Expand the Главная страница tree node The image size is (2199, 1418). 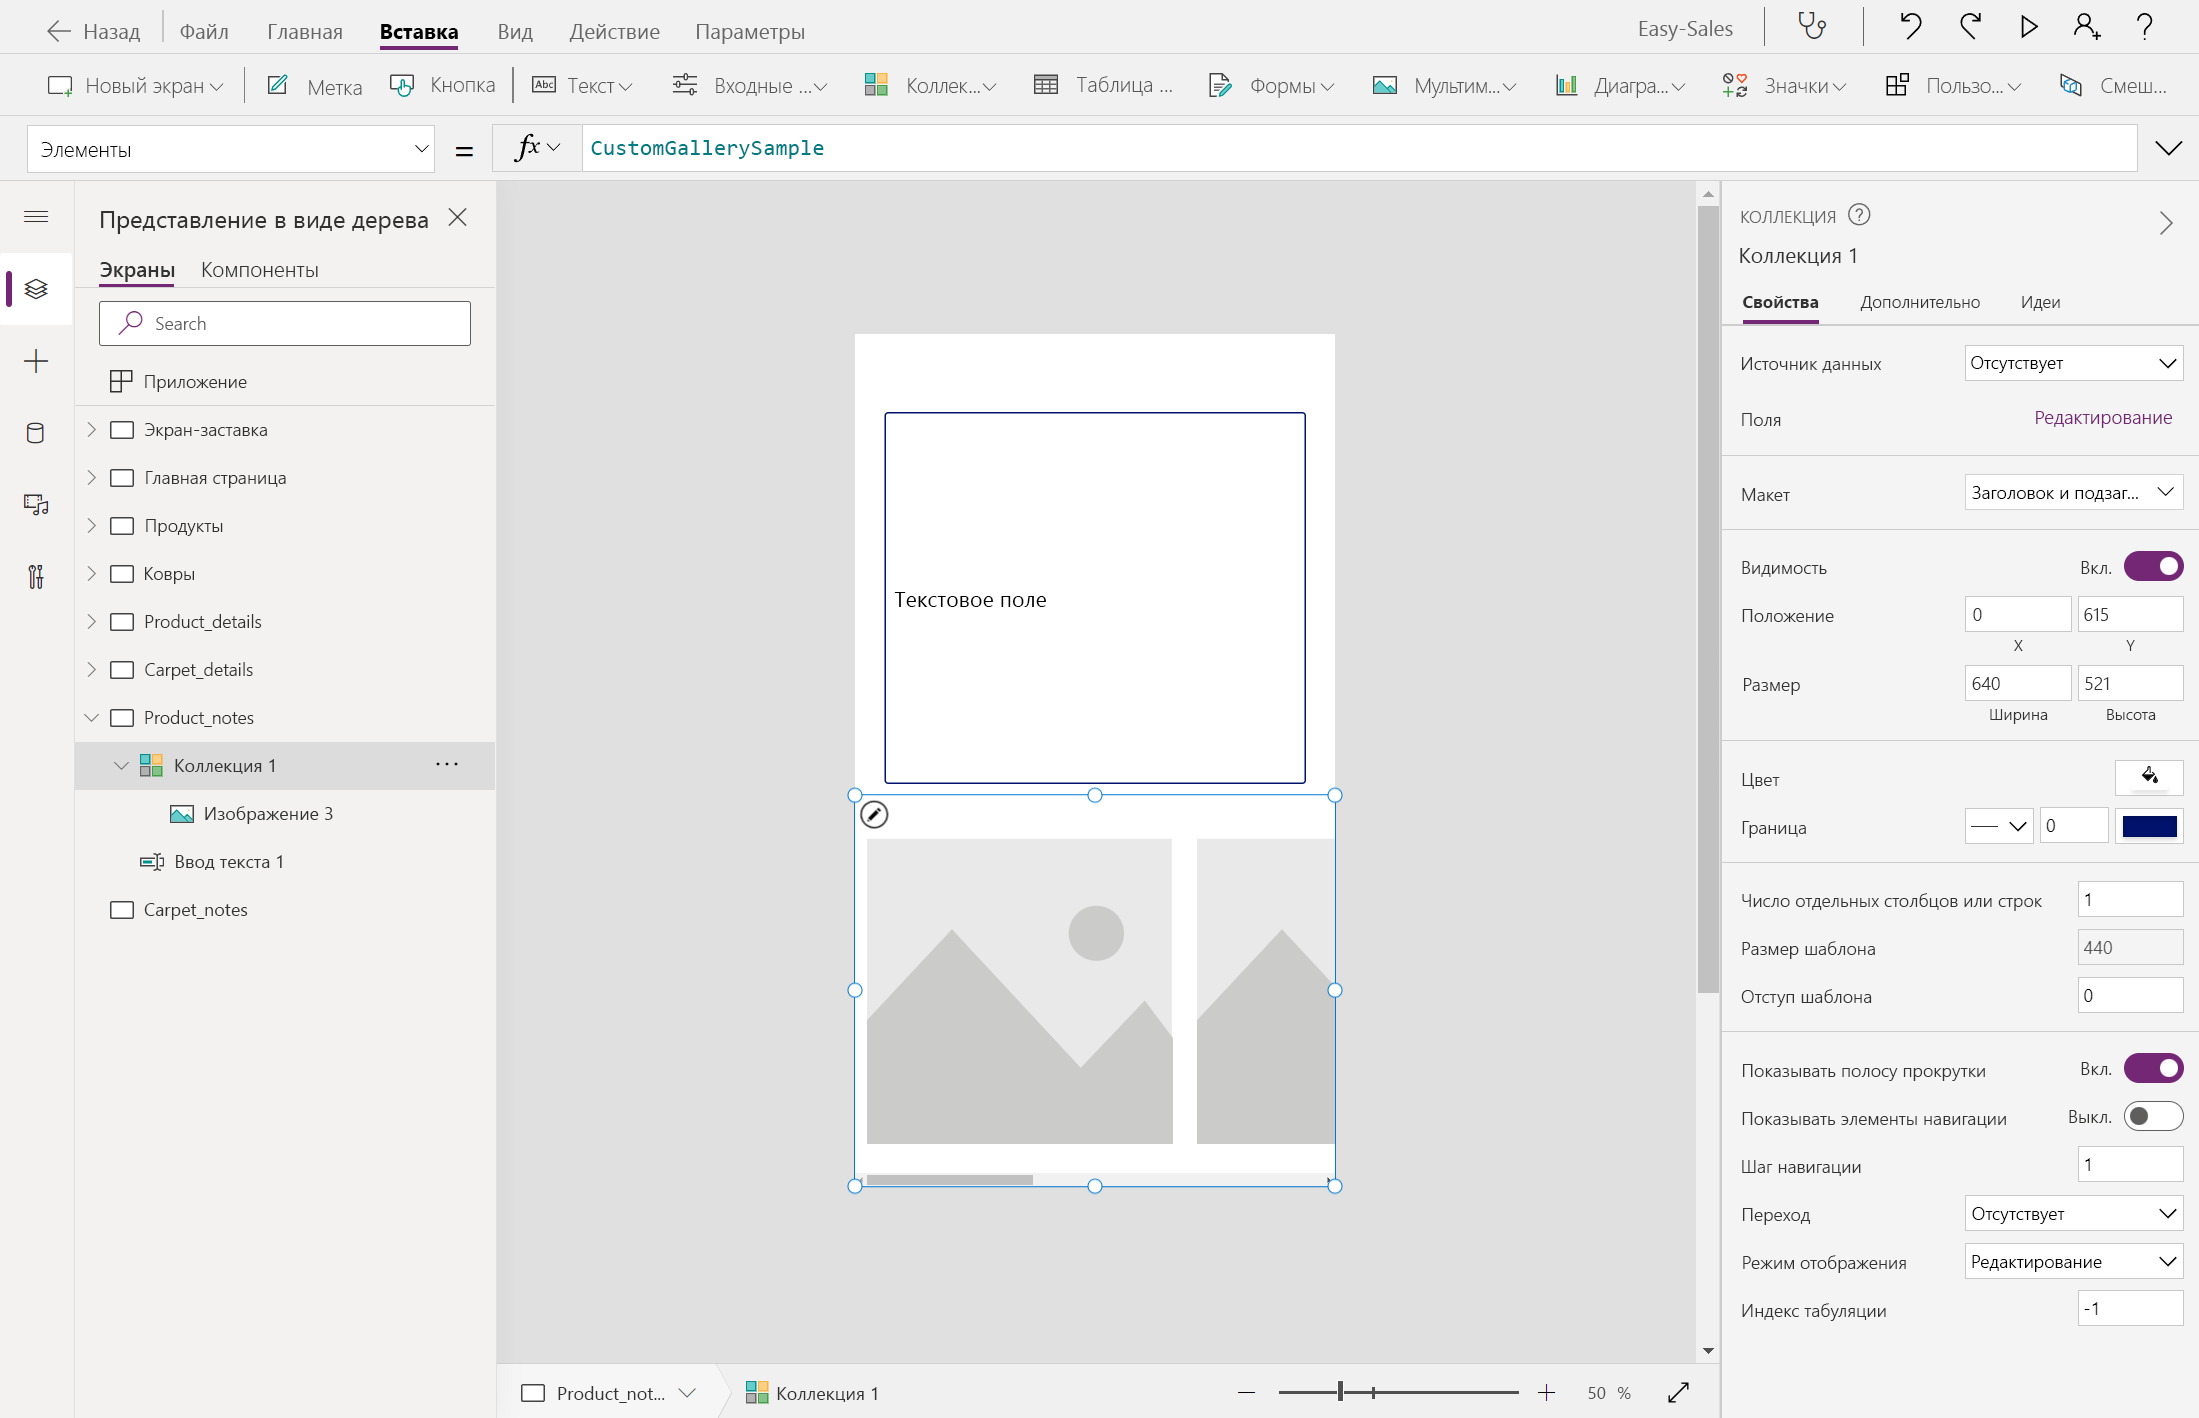tap(92, 478)
